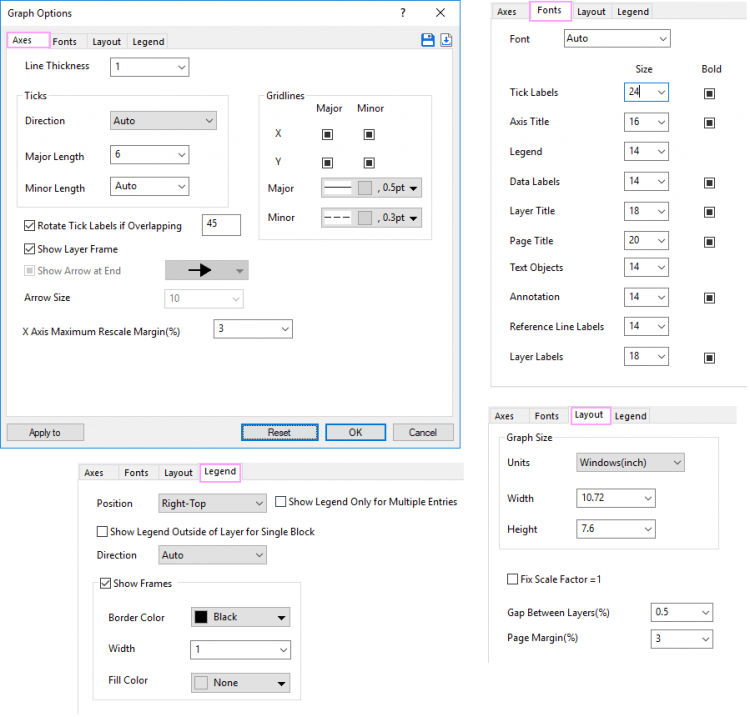
Task: Open the Legend tab in Graph Options dialog
Action: click(x=148, y=42)
